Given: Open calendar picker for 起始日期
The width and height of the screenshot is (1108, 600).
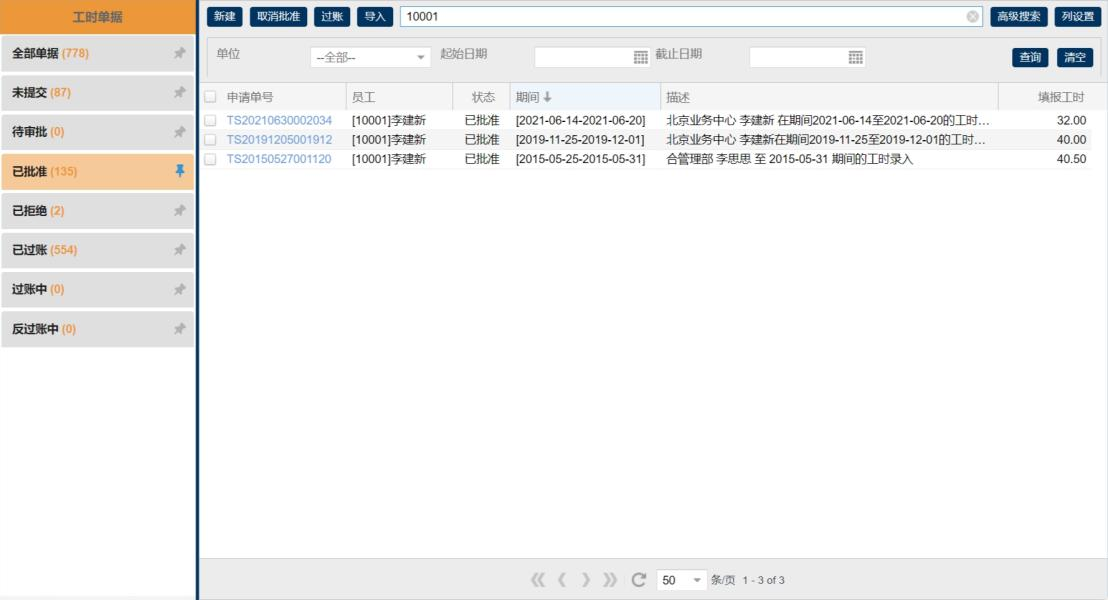Looking at the screenshot, I should coord(641,58).
